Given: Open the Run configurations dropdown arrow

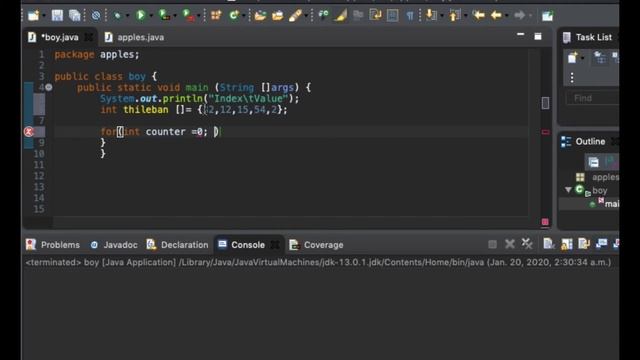Looking at the screenshot, I should pyautogui.click(x=151, y=16).
